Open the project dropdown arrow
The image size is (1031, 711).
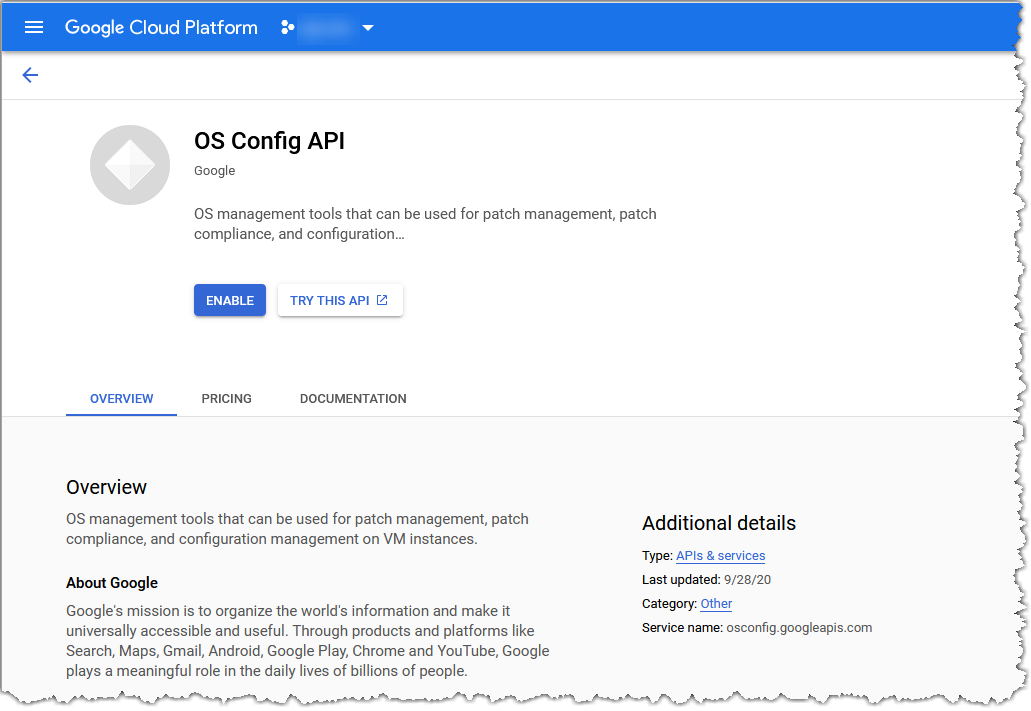click(368, 28)
